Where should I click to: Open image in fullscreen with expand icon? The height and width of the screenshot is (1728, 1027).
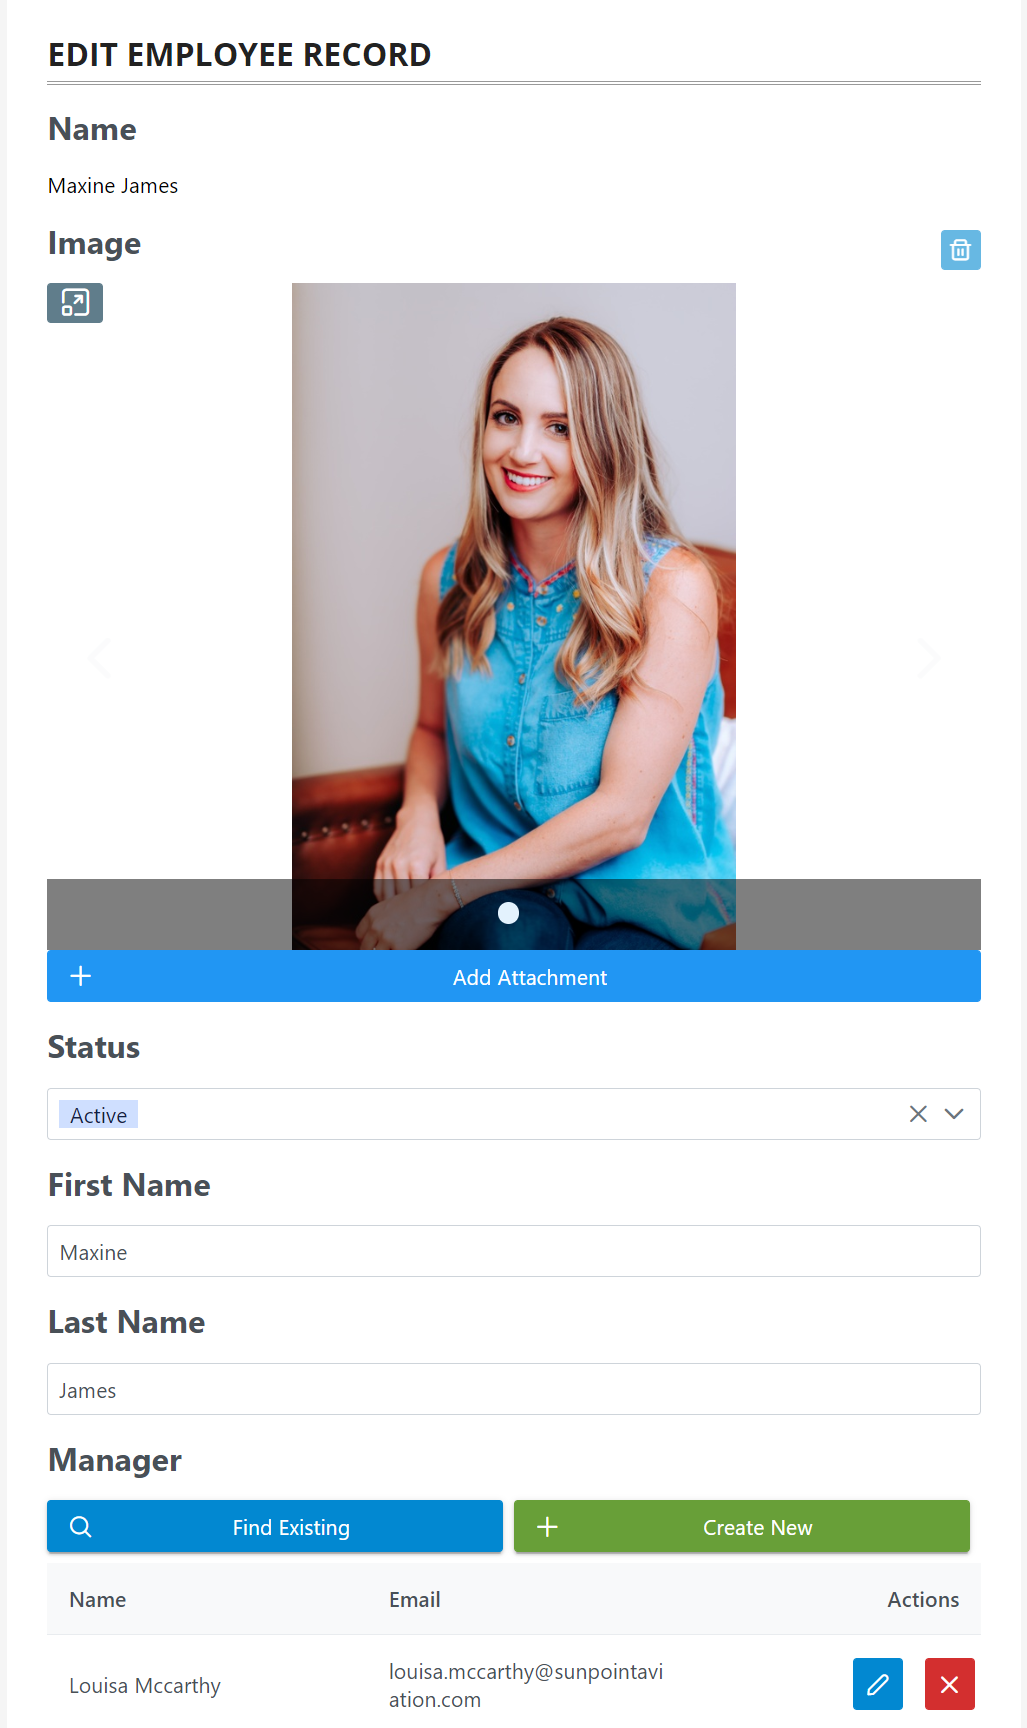click(x=75, y=303)
